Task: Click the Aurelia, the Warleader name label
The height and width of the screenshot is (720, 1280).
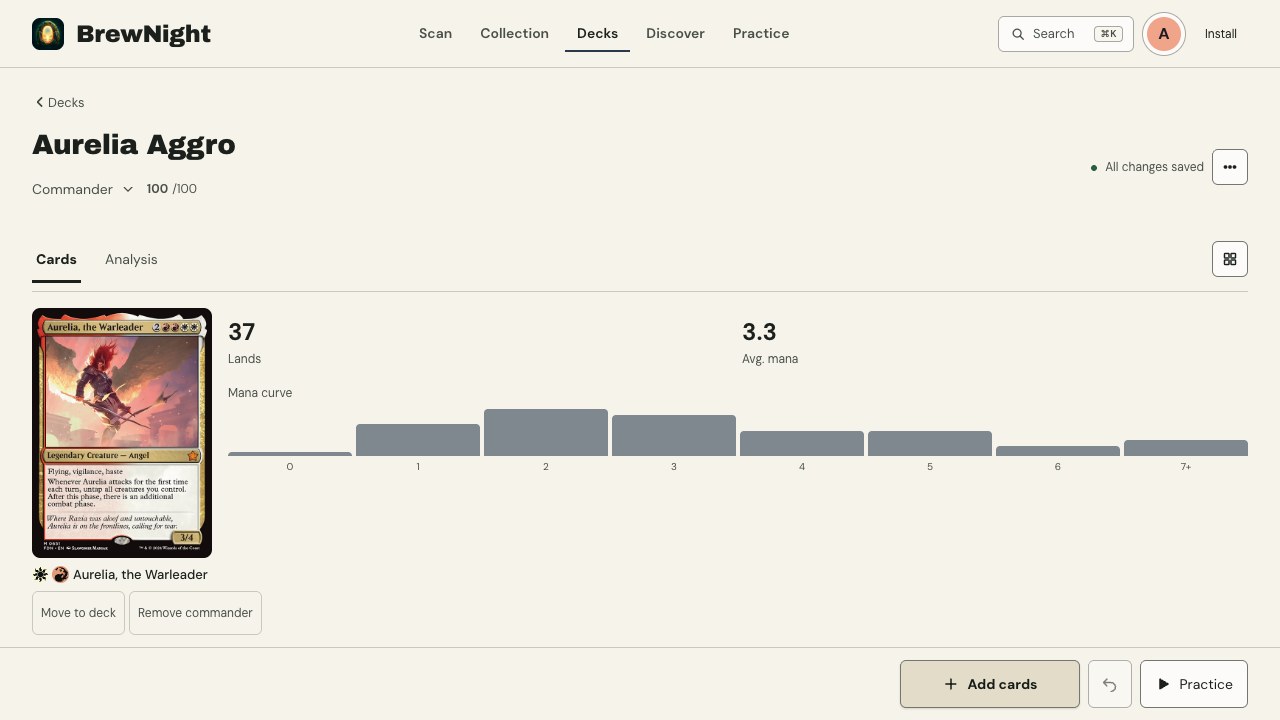Action: [140, 575]
